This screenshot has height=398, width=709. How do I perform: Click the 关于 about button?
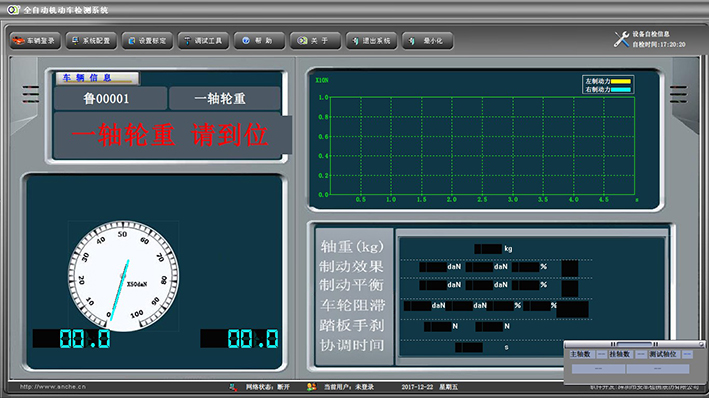click(x=315, y=41)
